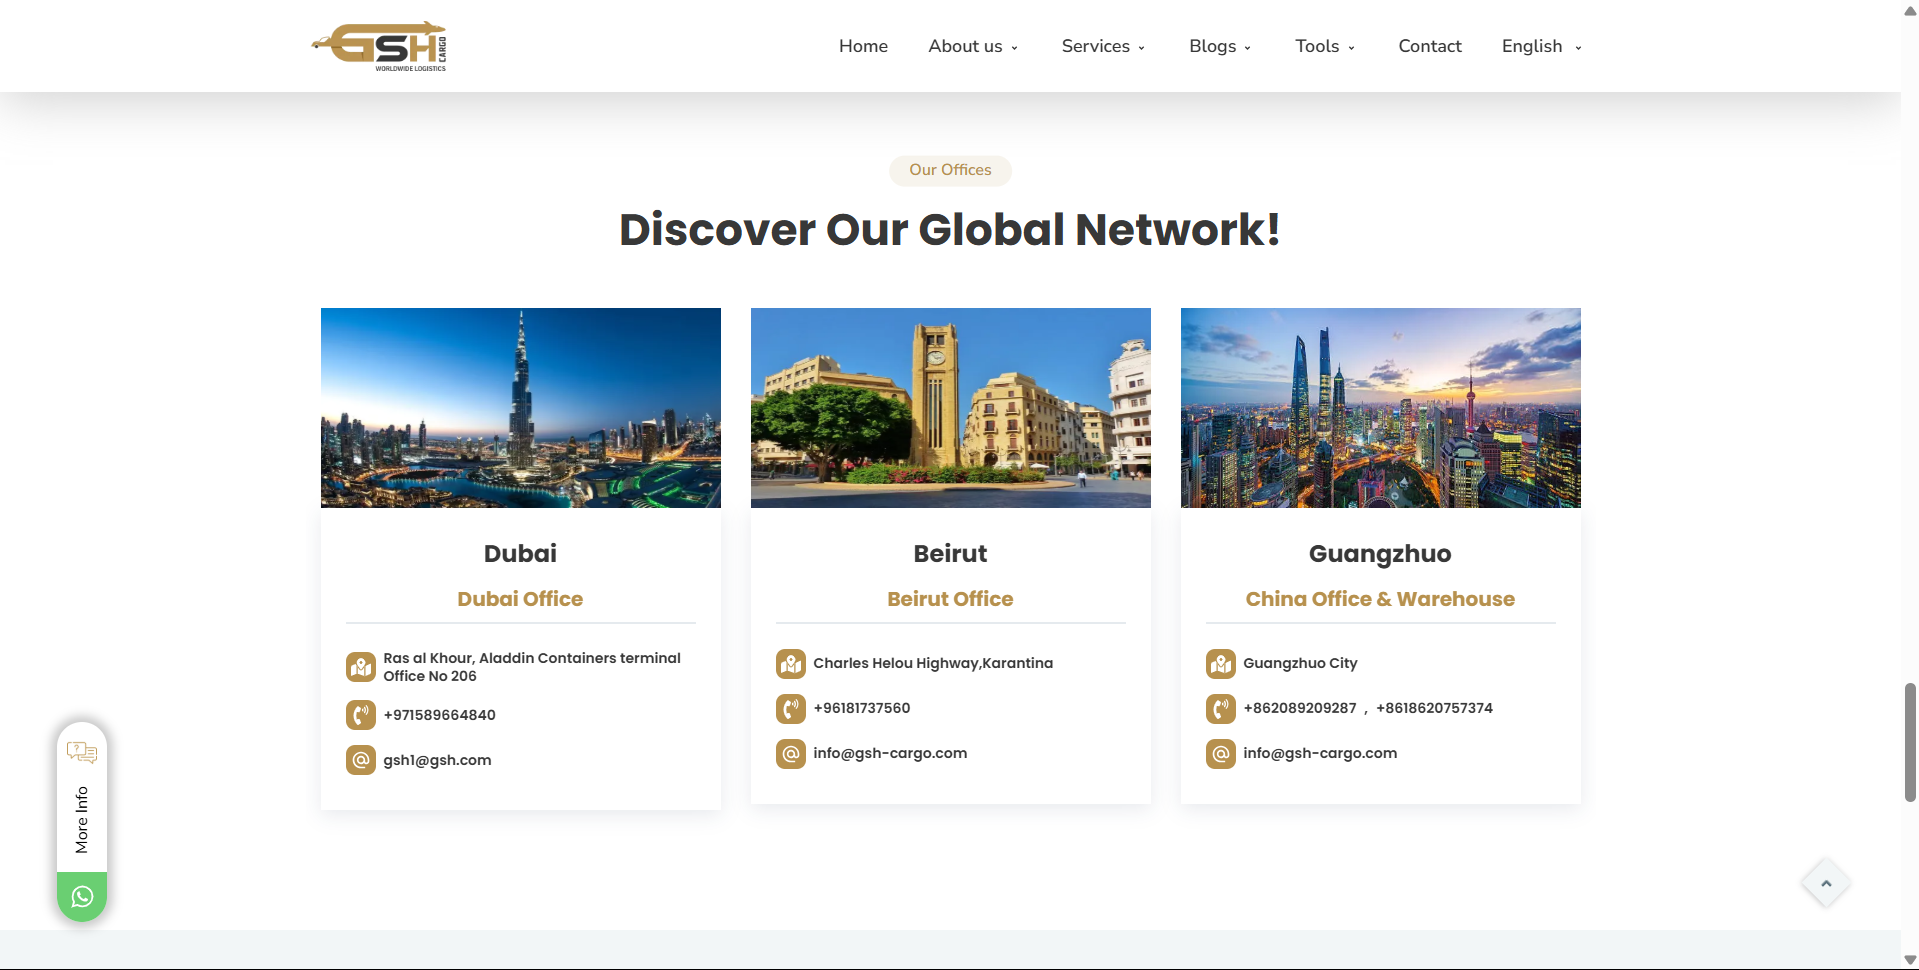Screen dimensions: 1919x970
Task: Click the chat bubble icon above More Info
Action: point(82,752)
